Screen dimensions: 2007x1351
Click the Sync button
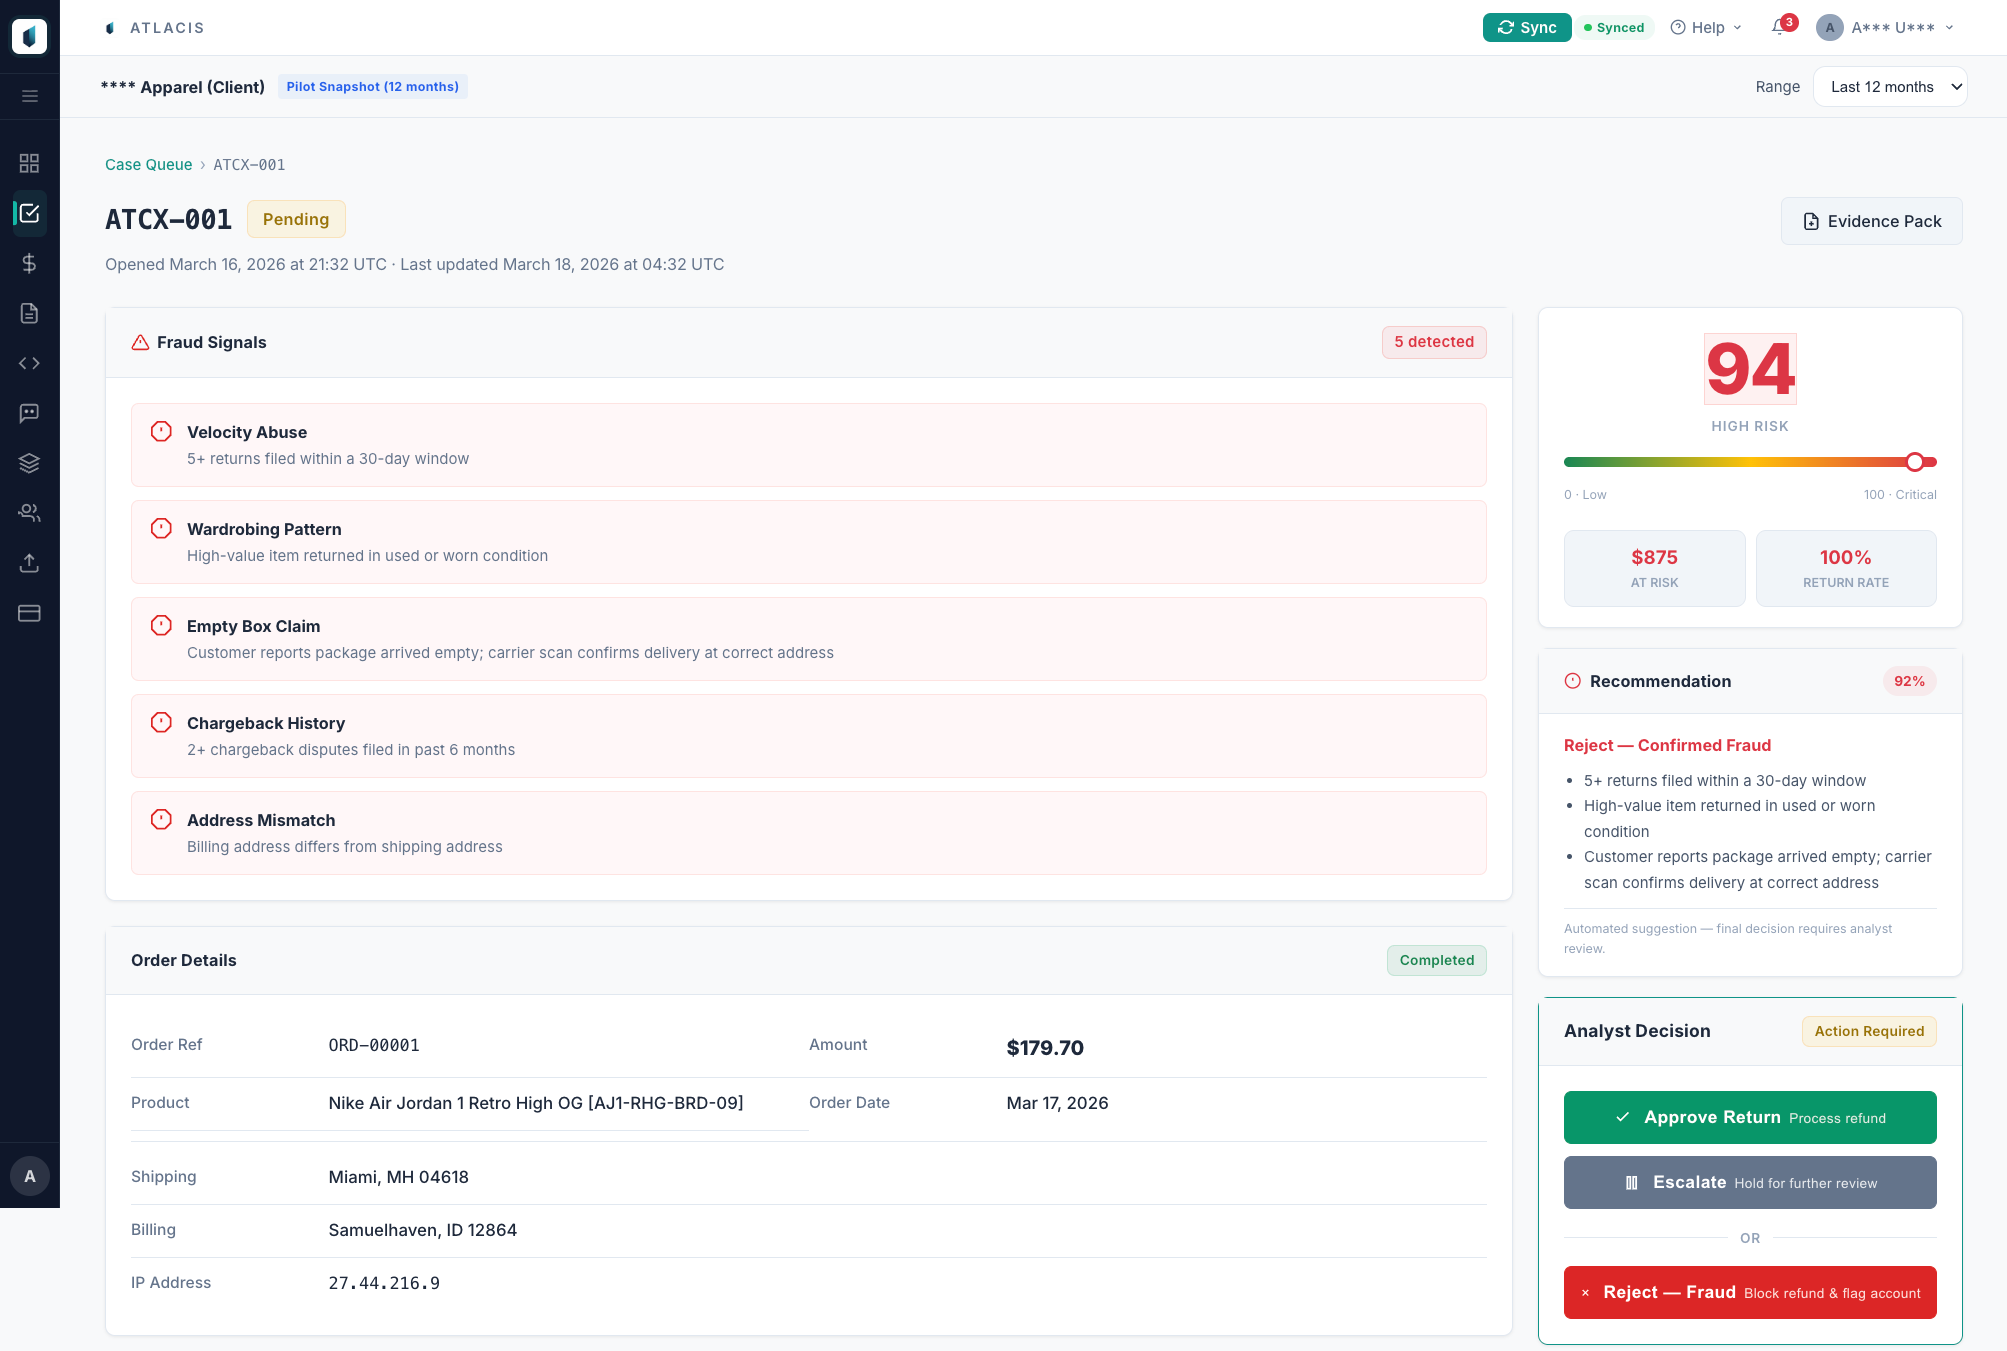[x=1527, y=28]
